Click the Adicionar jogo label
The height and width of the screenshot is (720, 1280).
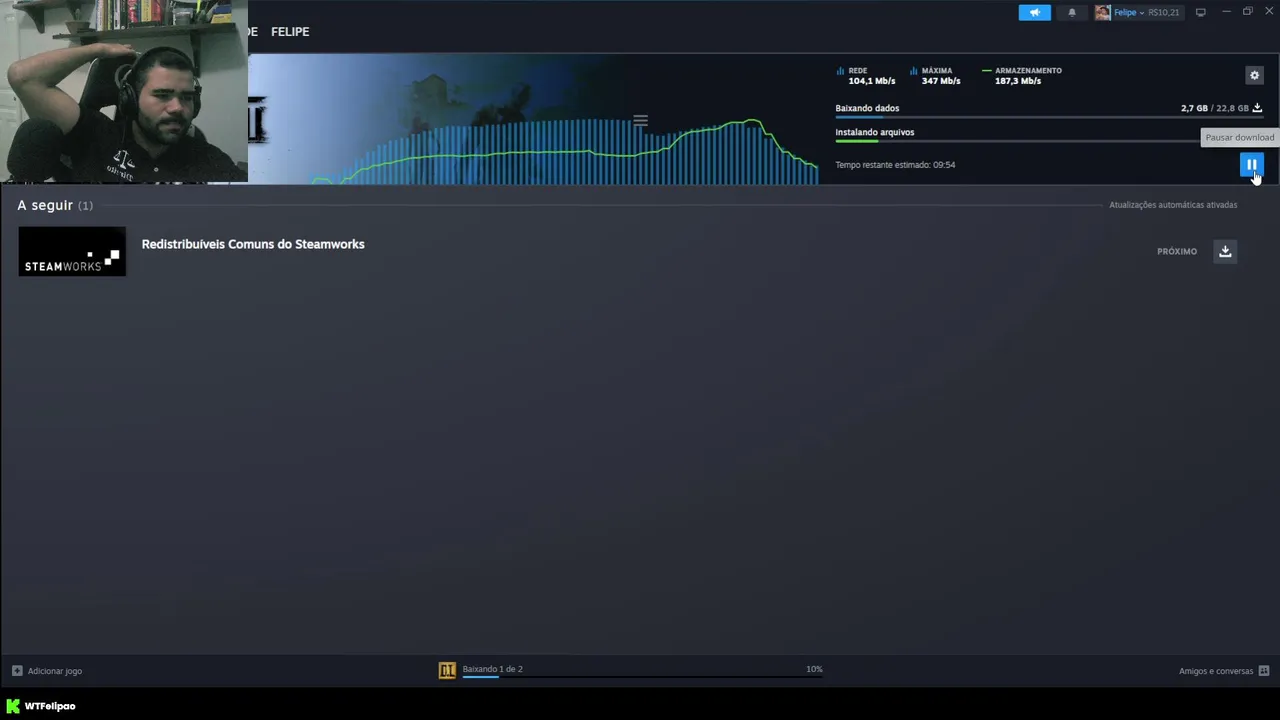pyautogui.click(x=55, y=671)
